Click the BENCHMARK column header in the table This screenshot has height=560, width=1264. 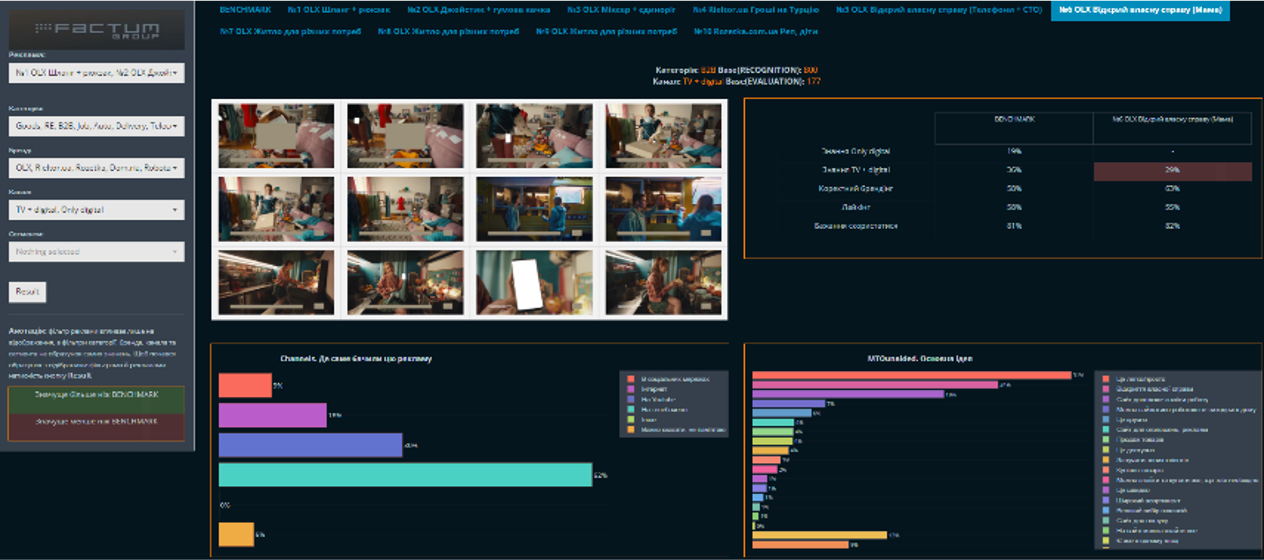[1013, 128]
